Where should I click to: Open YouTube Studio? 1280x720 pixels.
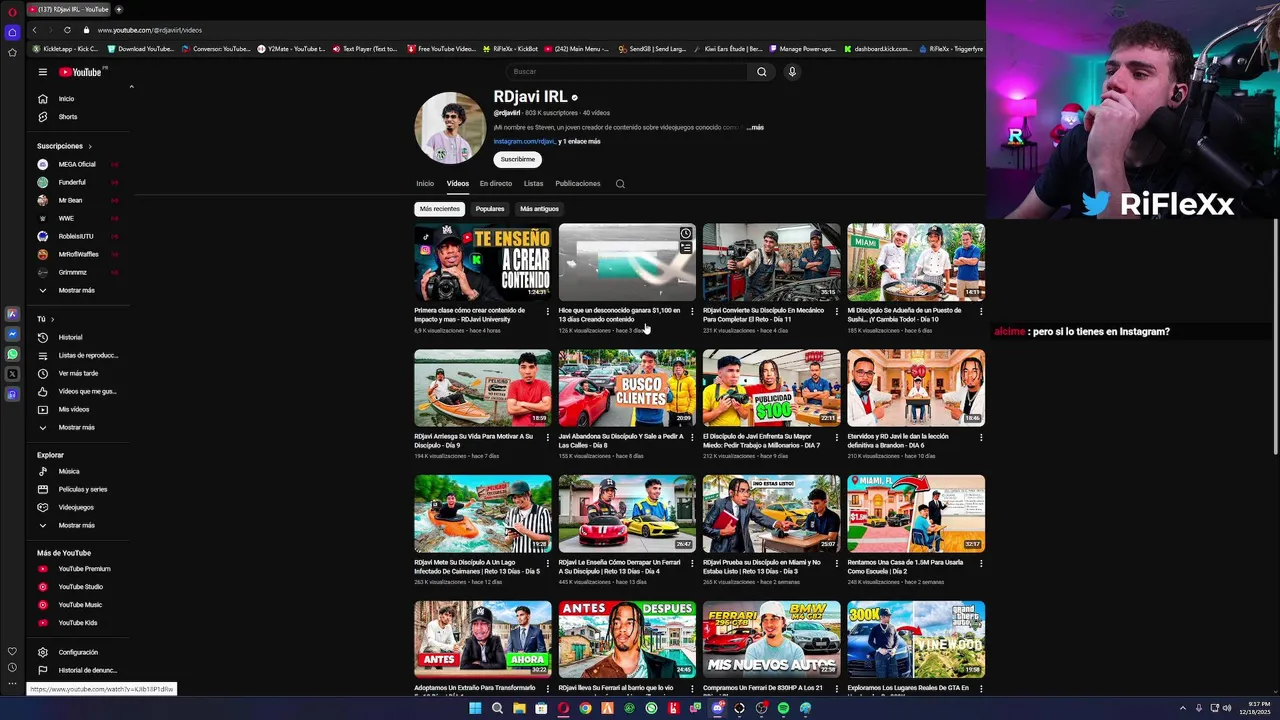point(80,587)
